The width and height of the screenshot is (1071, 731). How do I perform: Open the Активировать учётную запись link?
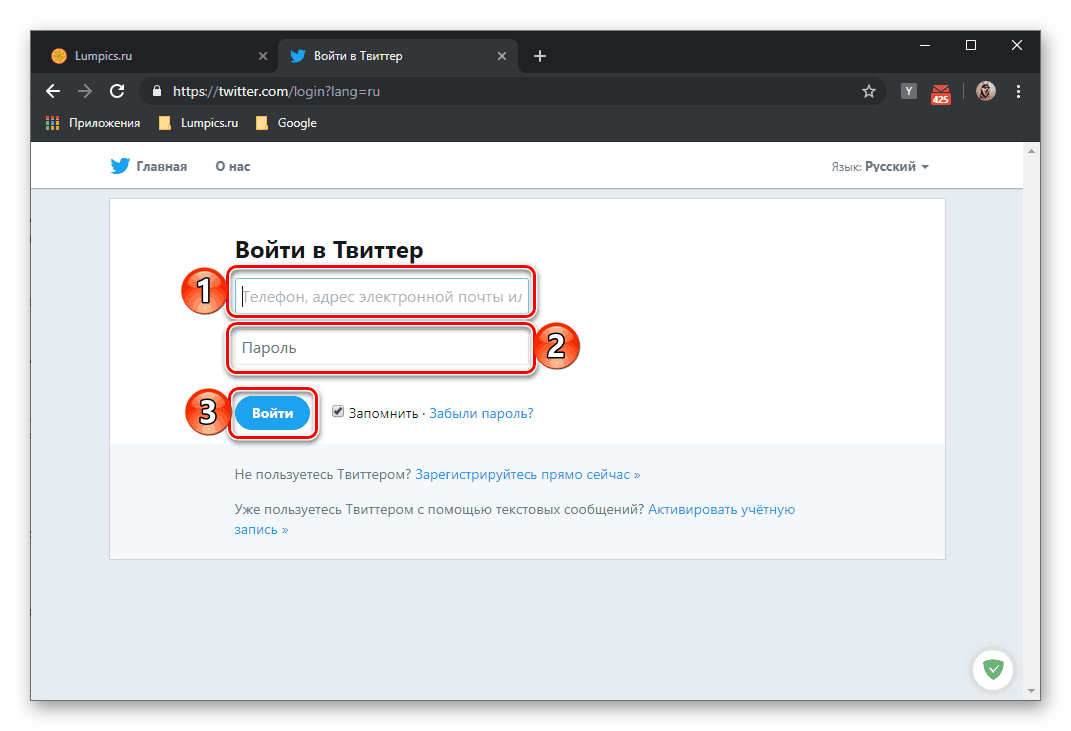514,519
